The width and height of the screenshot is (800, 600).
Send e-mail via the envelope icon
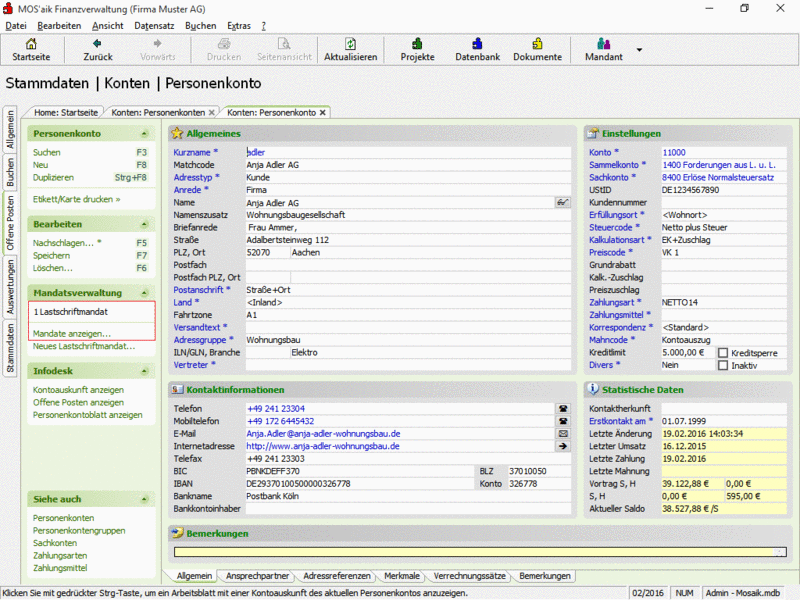pyautogui.click(x=563, y=434)
